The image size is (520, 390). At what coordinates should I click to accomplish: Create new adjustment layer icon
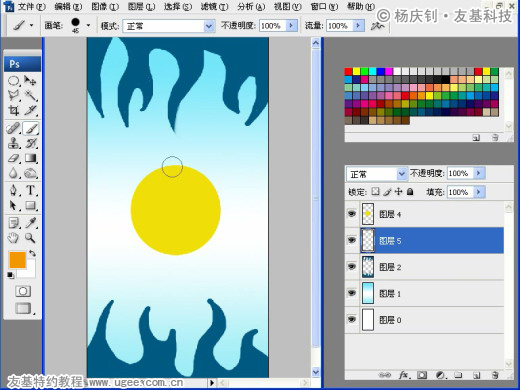pyautogui.click(x=441, y=375)
